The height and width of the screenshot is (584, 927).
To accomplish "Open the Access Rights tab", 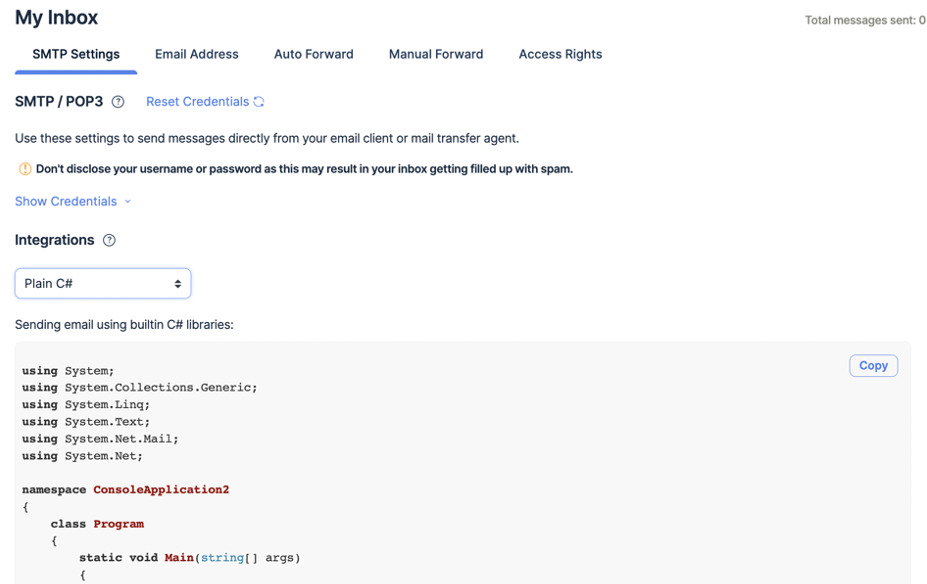I will tap(560, 54).
